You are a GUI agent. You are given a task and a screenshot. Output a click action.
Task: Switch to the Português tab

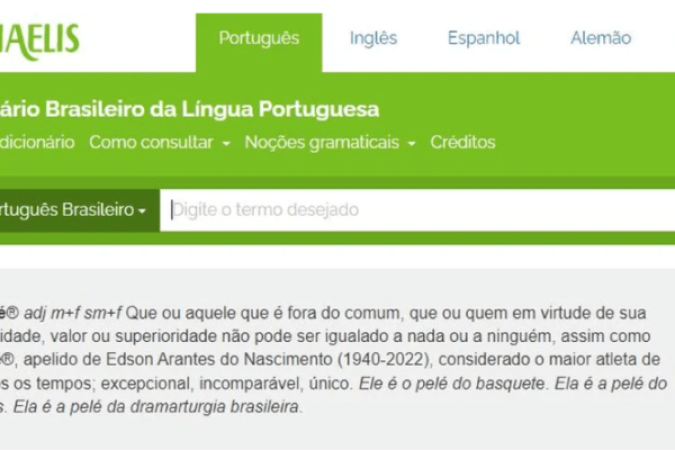259,39
